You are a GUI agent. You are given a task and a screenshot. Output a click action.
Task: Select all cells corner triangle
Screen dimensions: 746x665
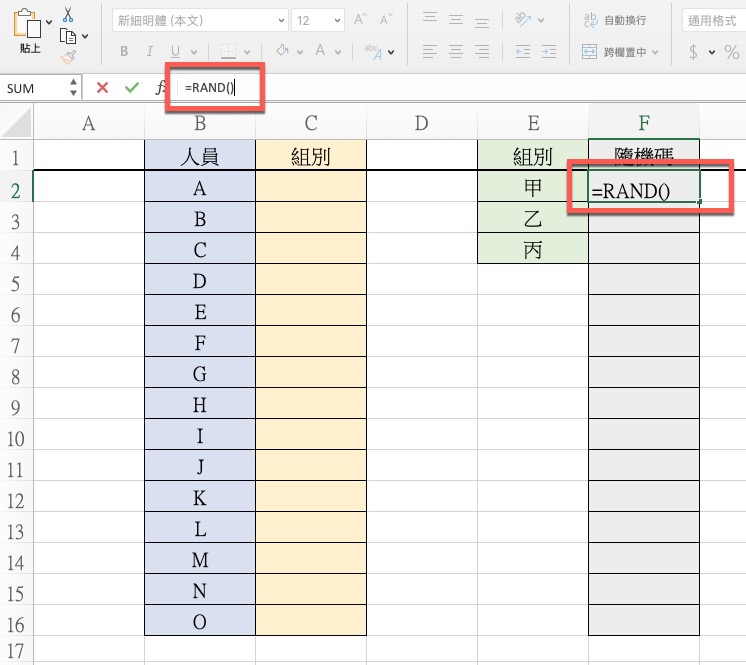tap(17, 123)
